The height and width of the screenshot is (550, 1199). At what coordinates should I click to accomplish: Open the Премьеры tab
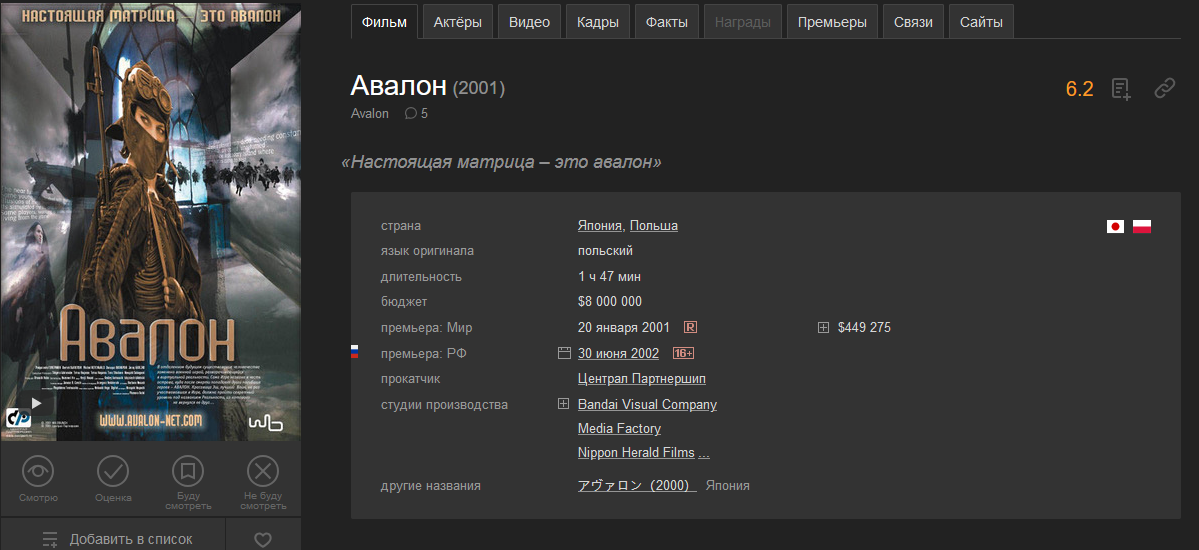832,21
